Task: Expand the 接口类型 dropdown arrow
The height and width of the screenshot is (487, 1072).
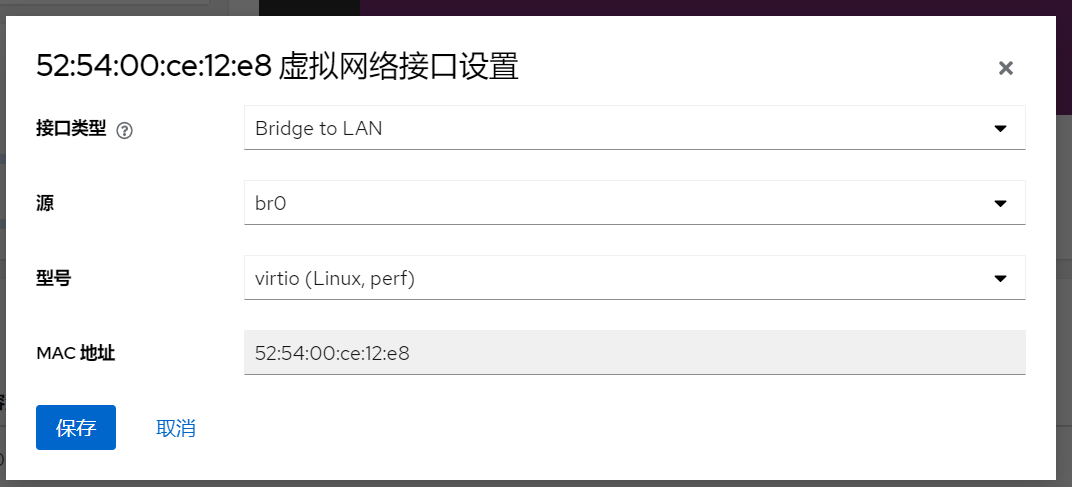Action: coord(999,128)
